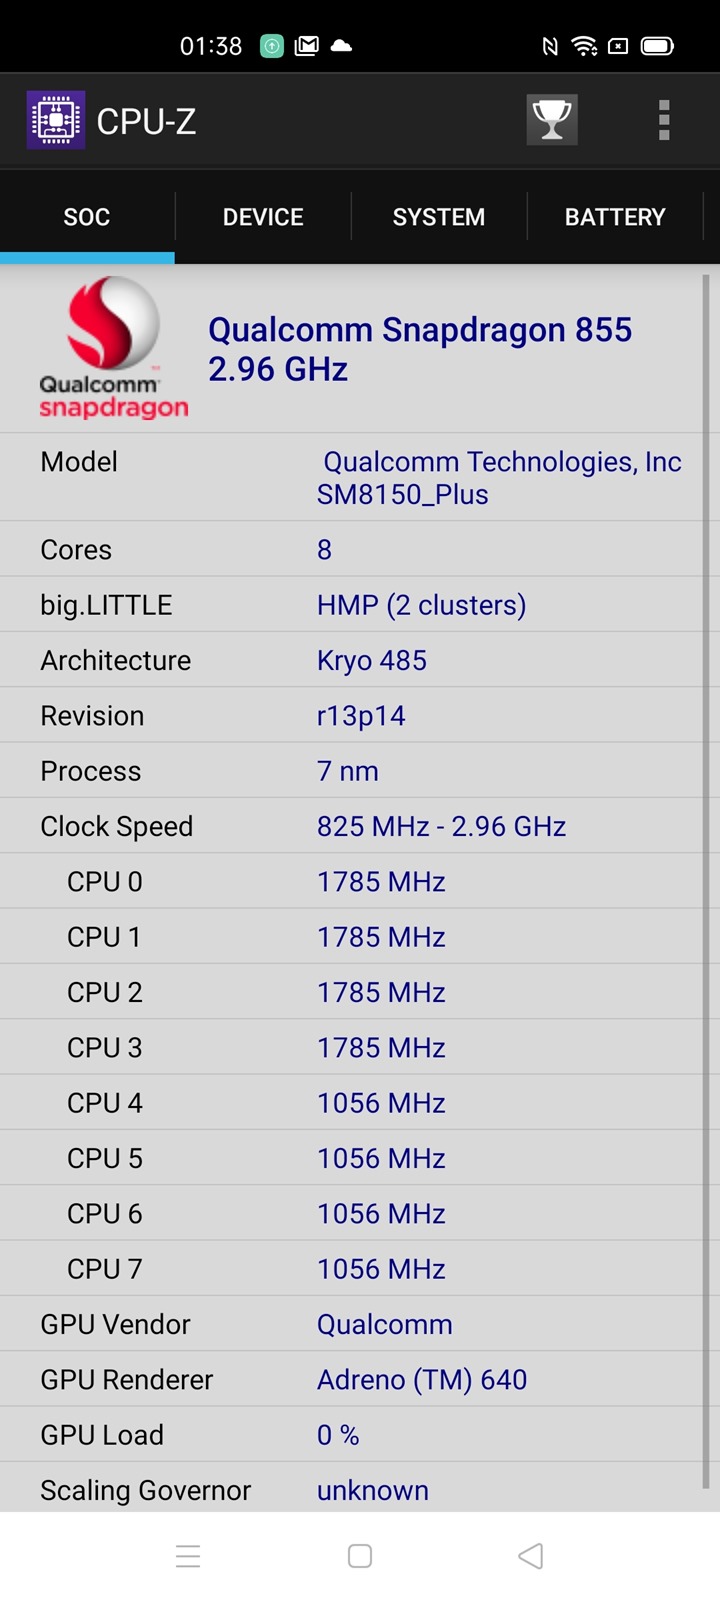Image resolution: width=720 pixels, height=1600 pixels.
Task: Switch to the SYSTEM tab
Action: coord(439,217)
